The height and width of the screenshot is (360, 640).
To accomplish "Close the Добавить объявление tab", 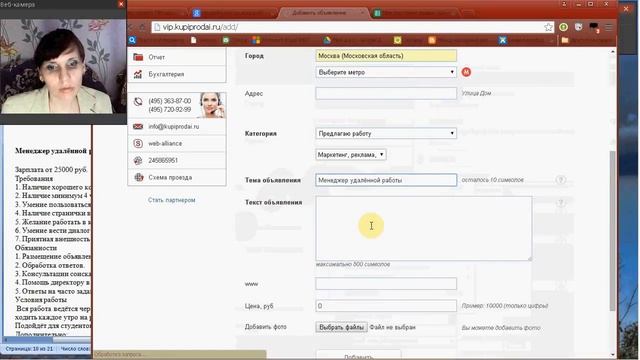I will pyautogui.click(x=362, y=13).
